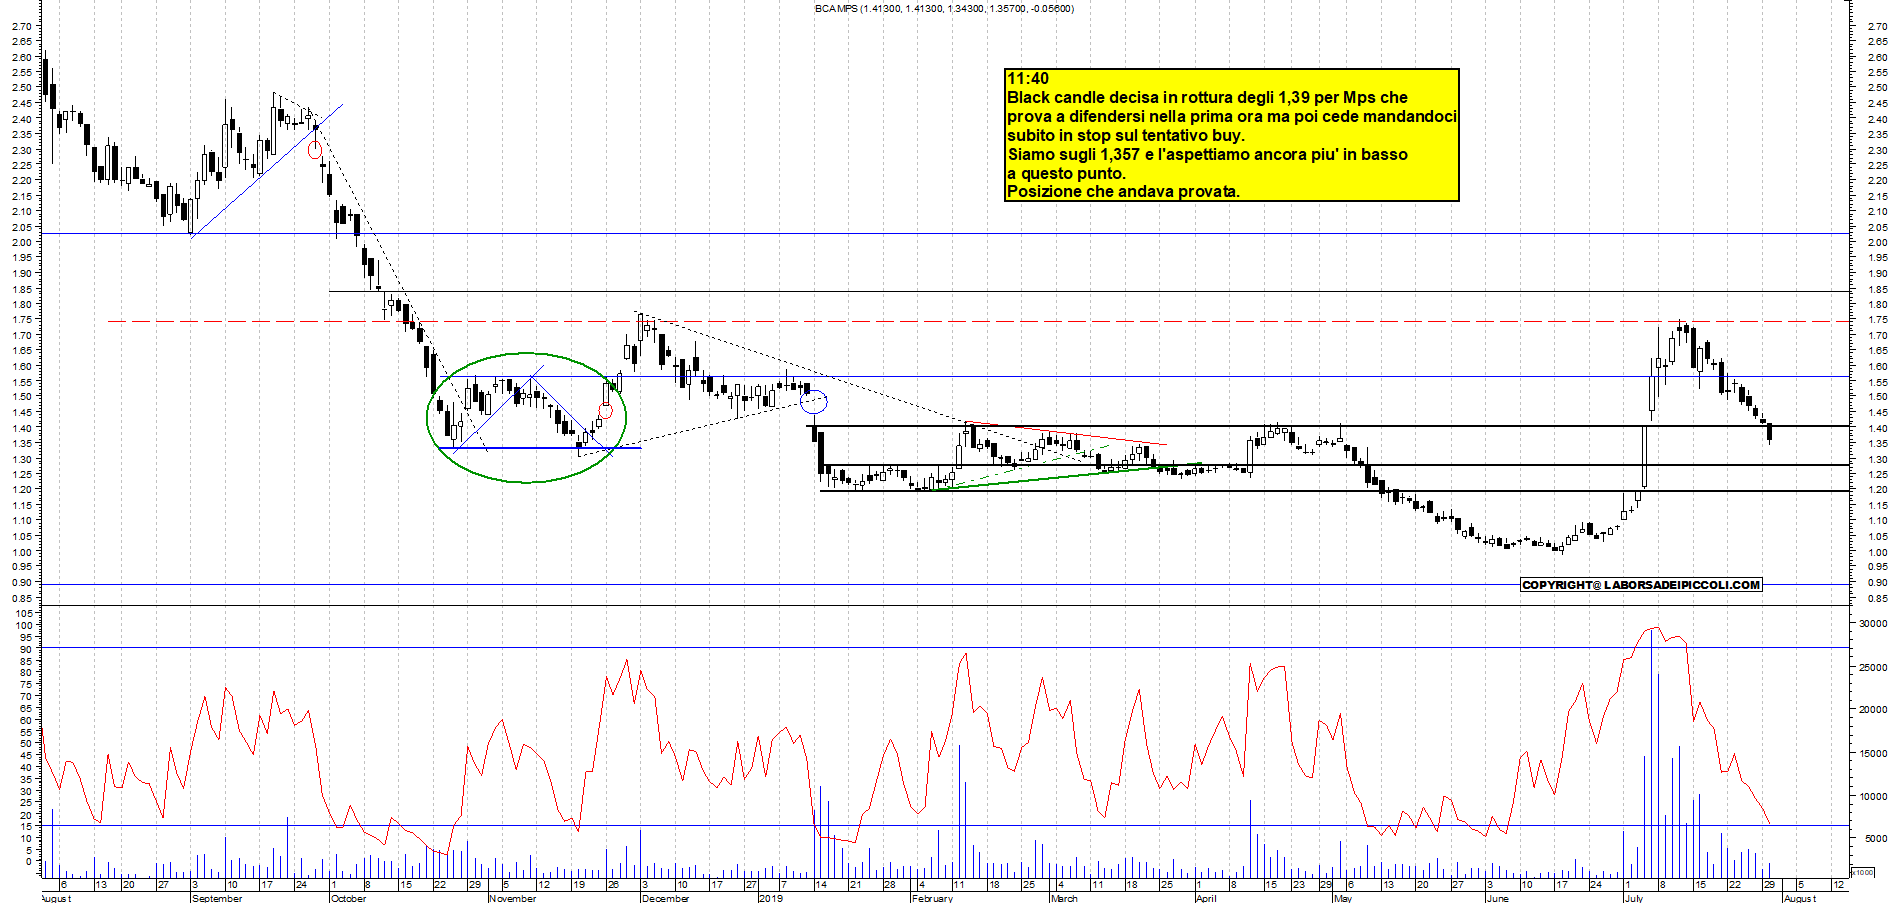Click the July month label on time axis

pos(1633,898)
